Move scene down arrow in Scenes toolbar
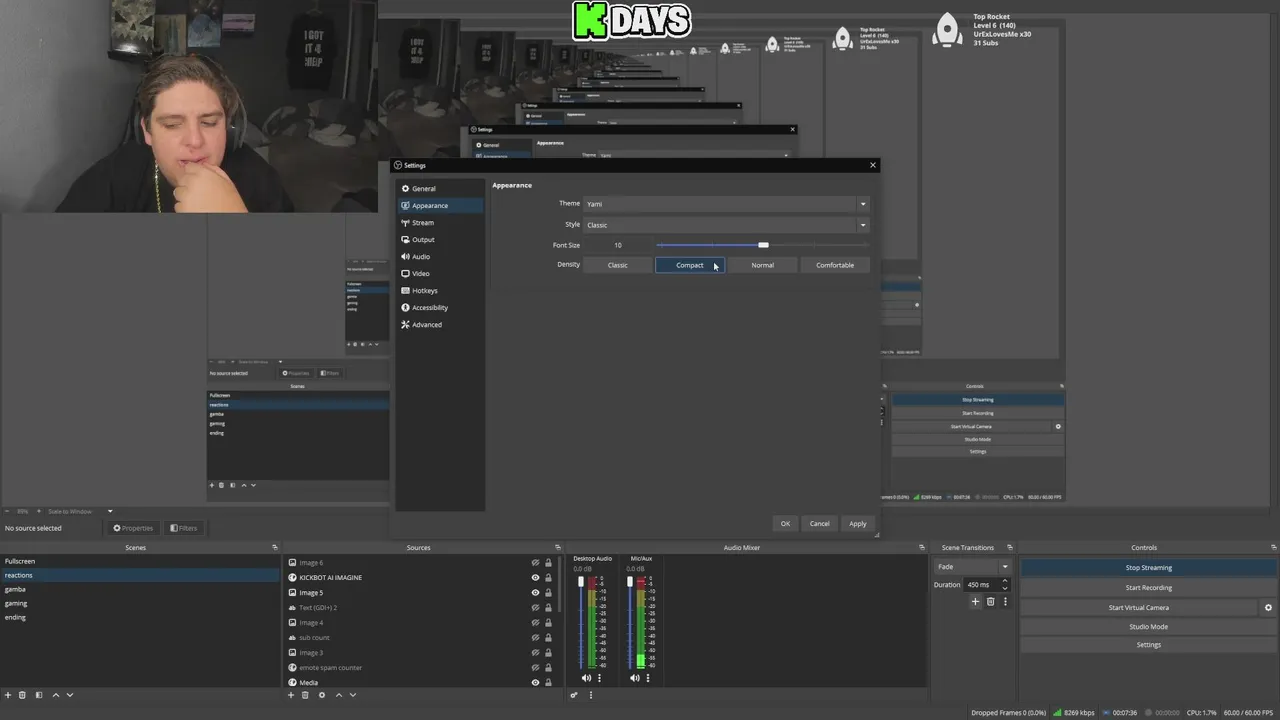Image resolution: width=1280 pixels, height=720 pixels. click(x=69, y=695)
